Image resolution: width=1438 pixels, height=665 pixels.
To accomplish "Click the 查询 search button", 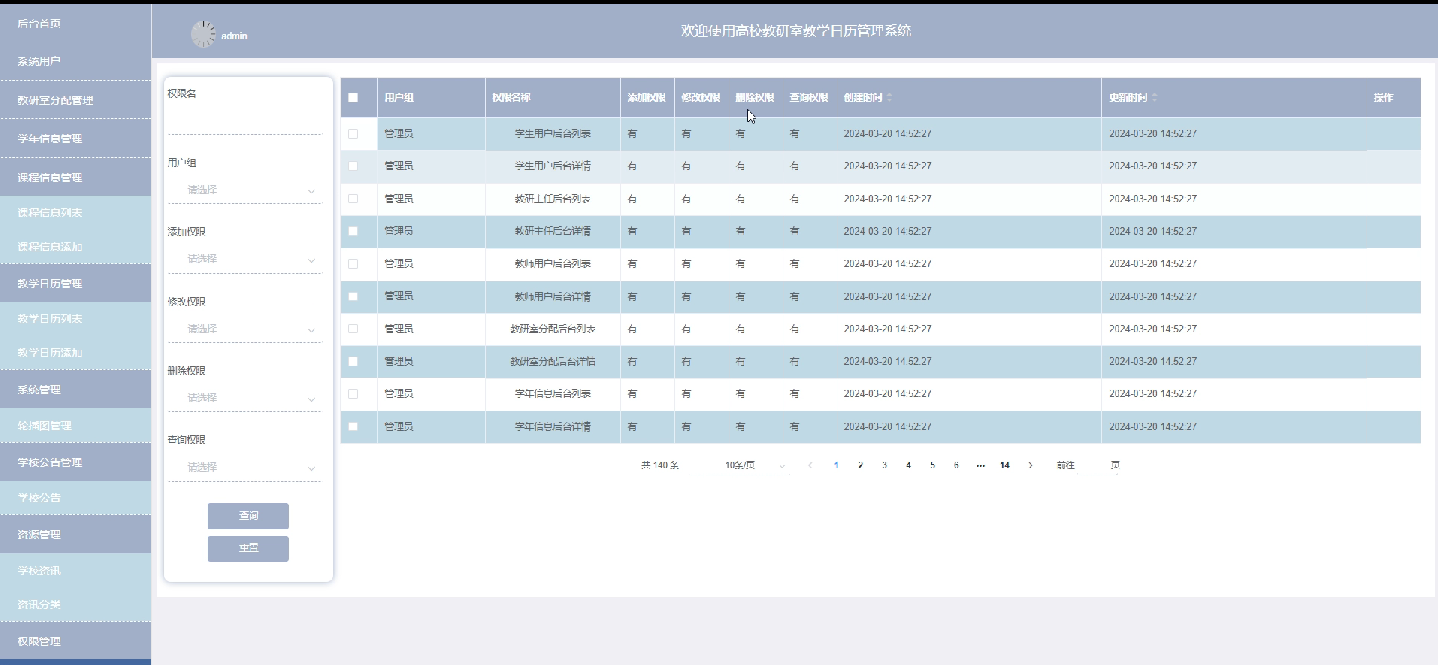I will (248, 516).
